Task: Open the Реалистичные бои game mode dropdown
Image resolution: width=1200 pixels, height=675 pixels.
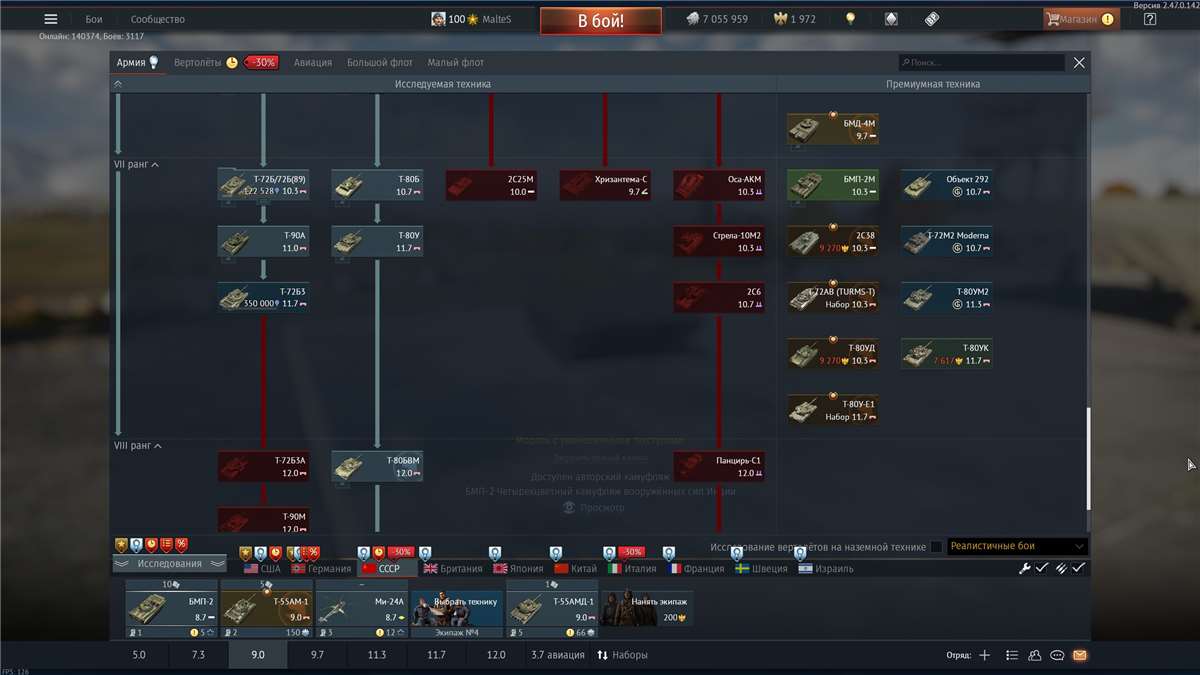Action: click(x=1016, y=547)
